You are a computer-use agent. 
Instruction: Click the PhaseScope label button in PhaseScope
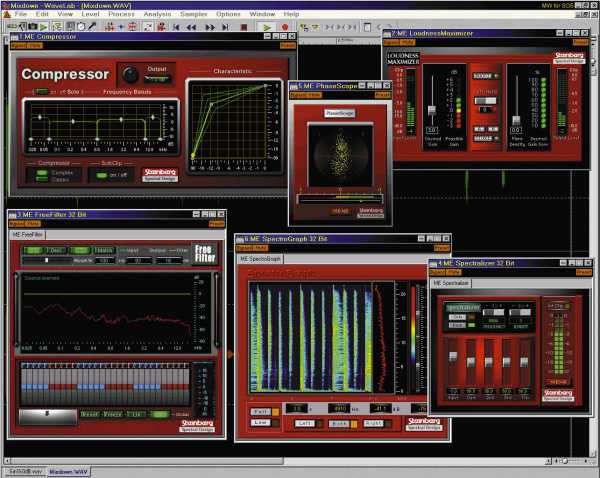[x=339, y=113]
